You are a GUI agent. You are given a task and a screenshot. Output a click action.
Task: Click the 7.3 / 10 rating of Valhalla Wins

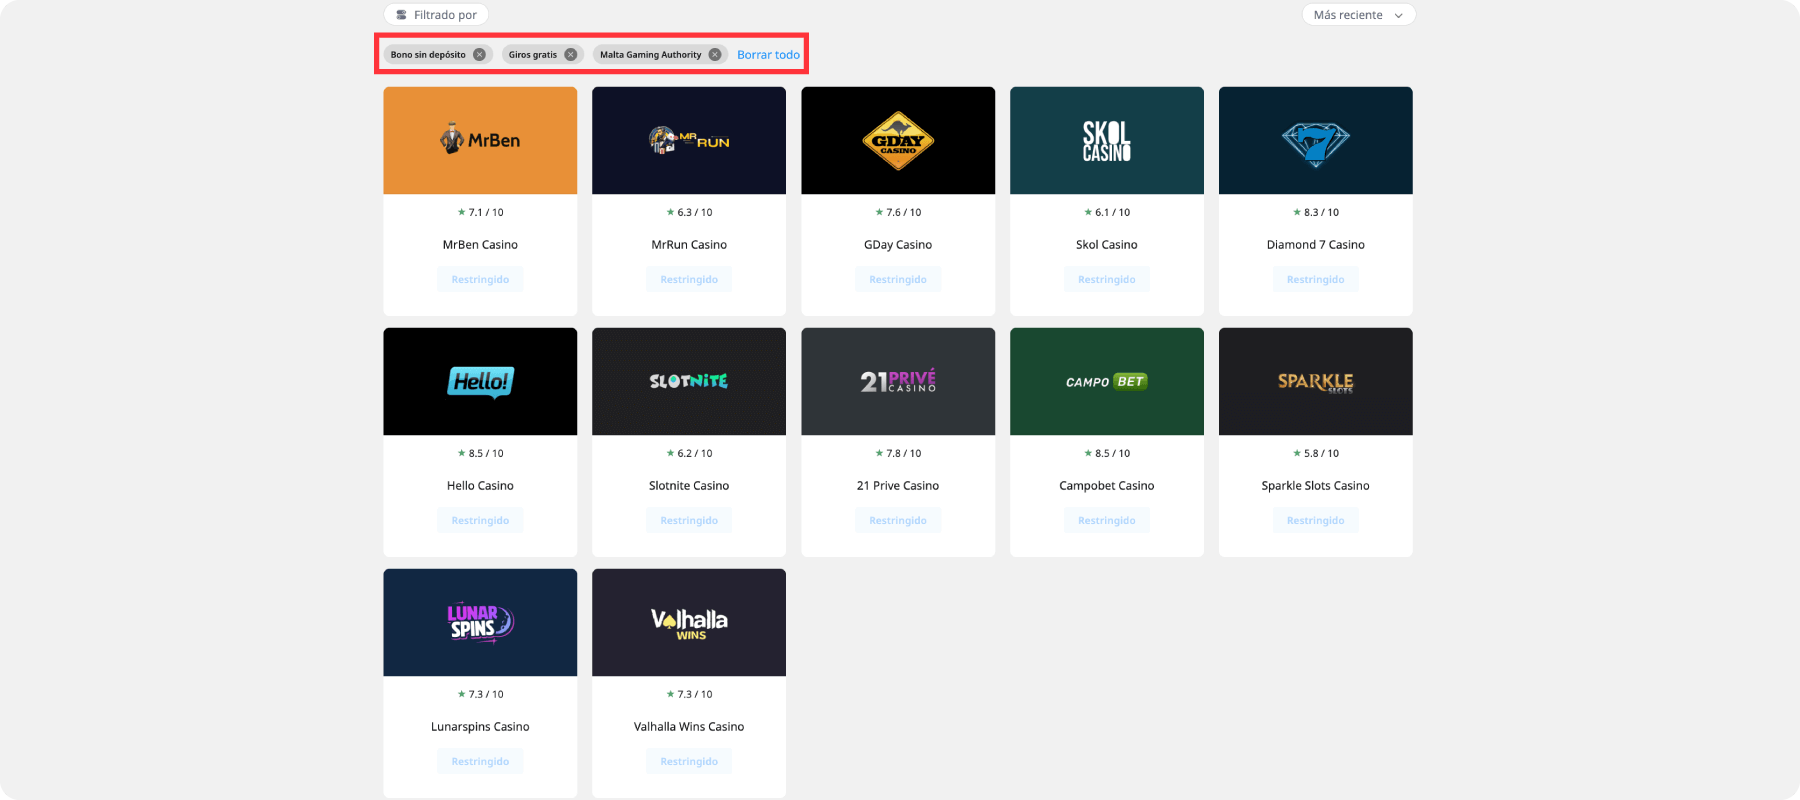click(690, 695)
